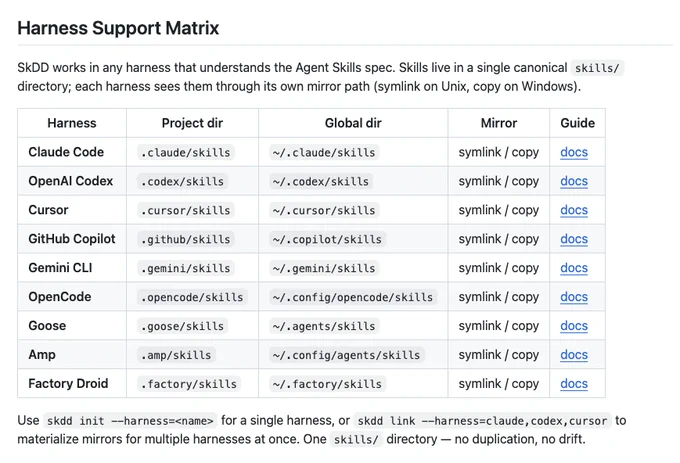Select the Amp harness name
The width and height of the screenshot is (680, 463).
pyautogui.click(x=42, y=355)
